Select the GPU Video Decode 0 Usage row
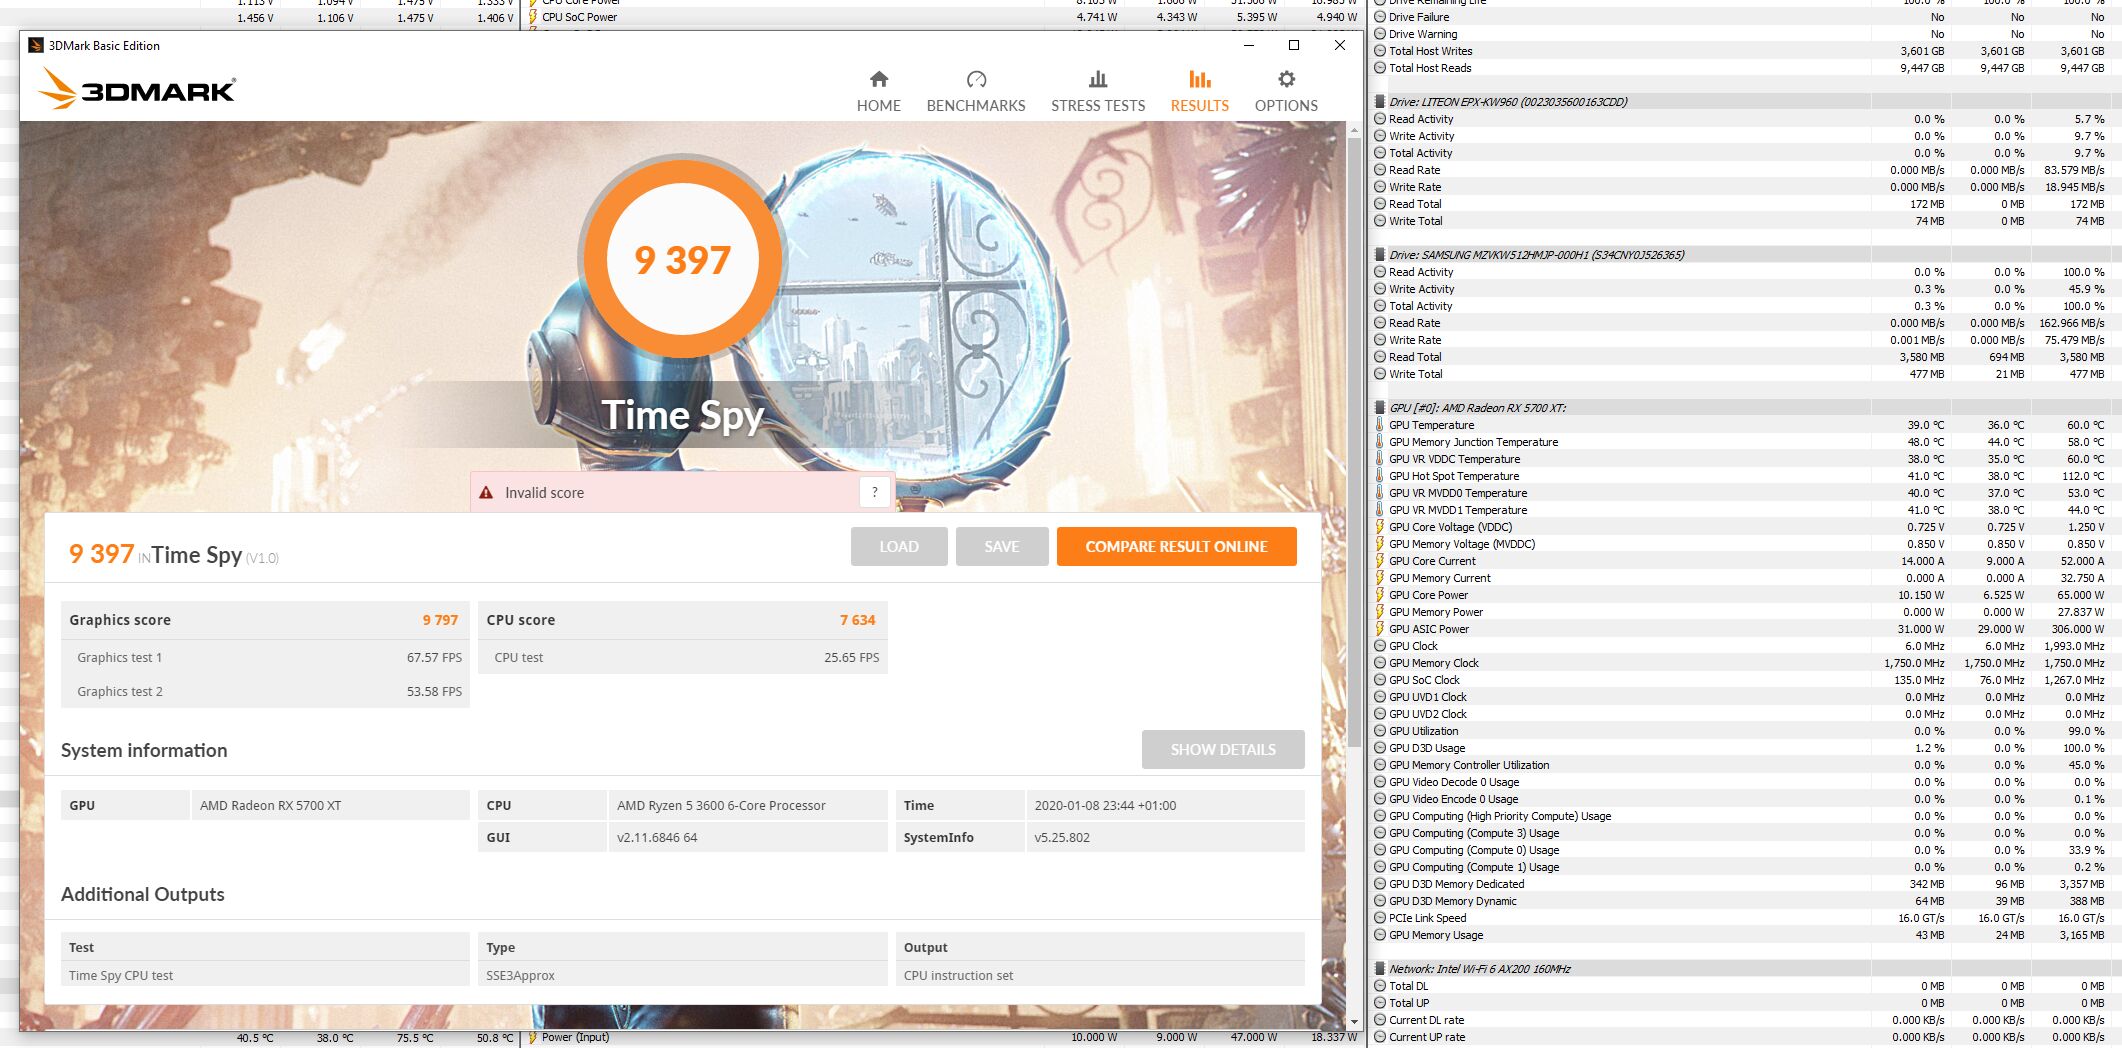 click(x=1746, y=782)
